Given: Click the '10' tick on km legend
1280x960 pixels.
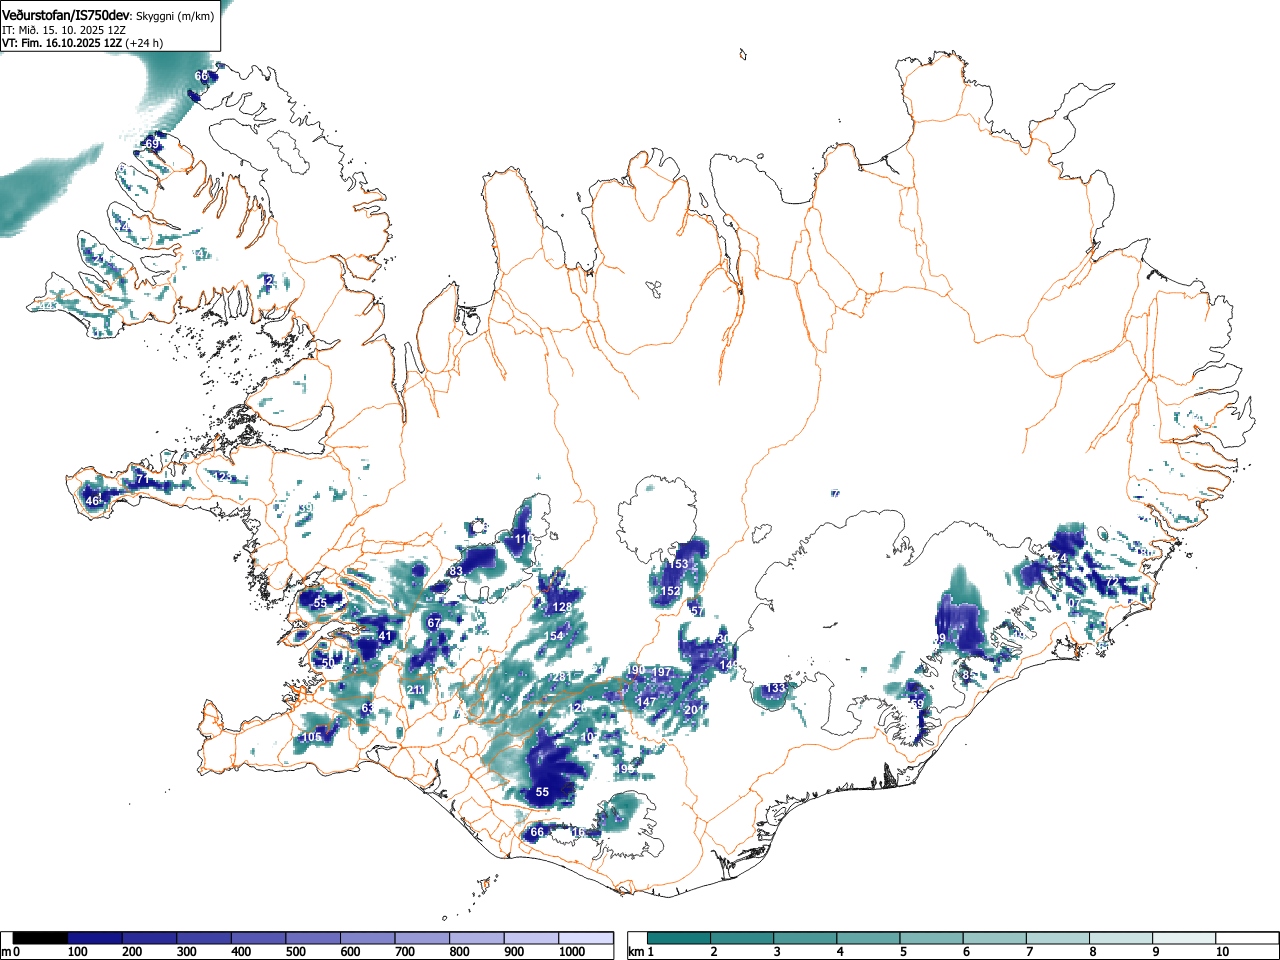Looking at the screenshot, I should coord(1222,952).
